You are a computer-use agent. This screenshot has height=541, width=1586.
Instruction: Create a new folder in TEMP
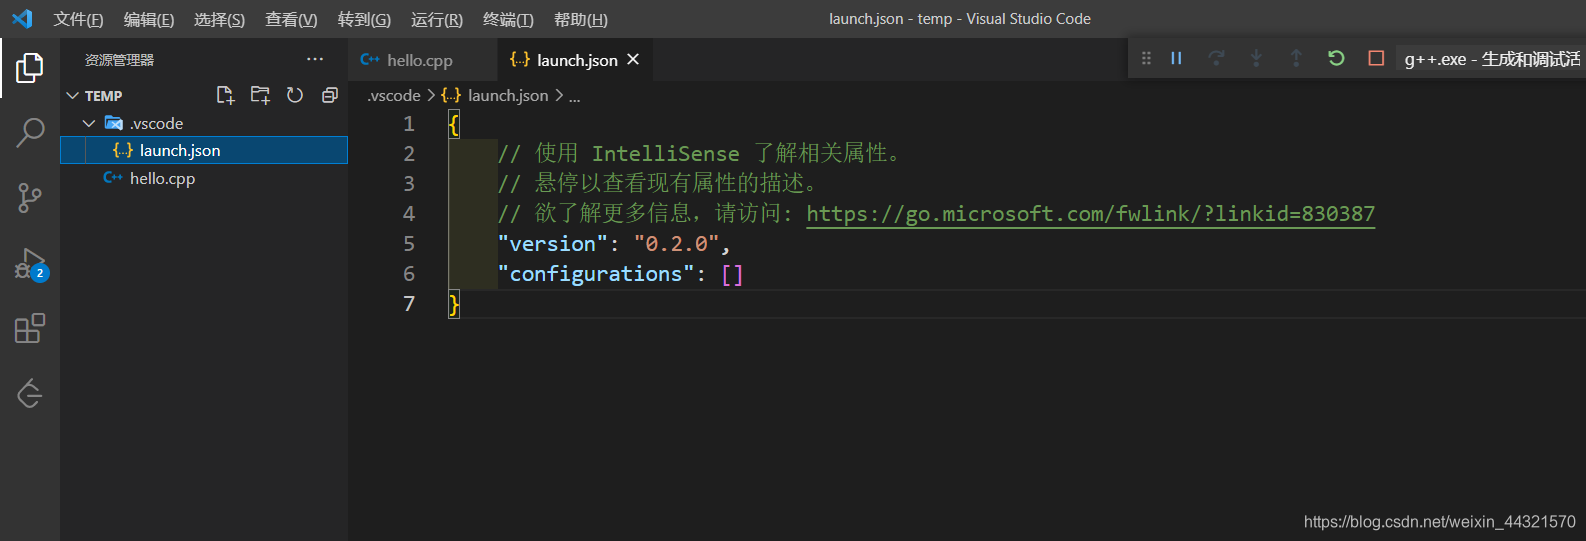[x=260, y=95]
